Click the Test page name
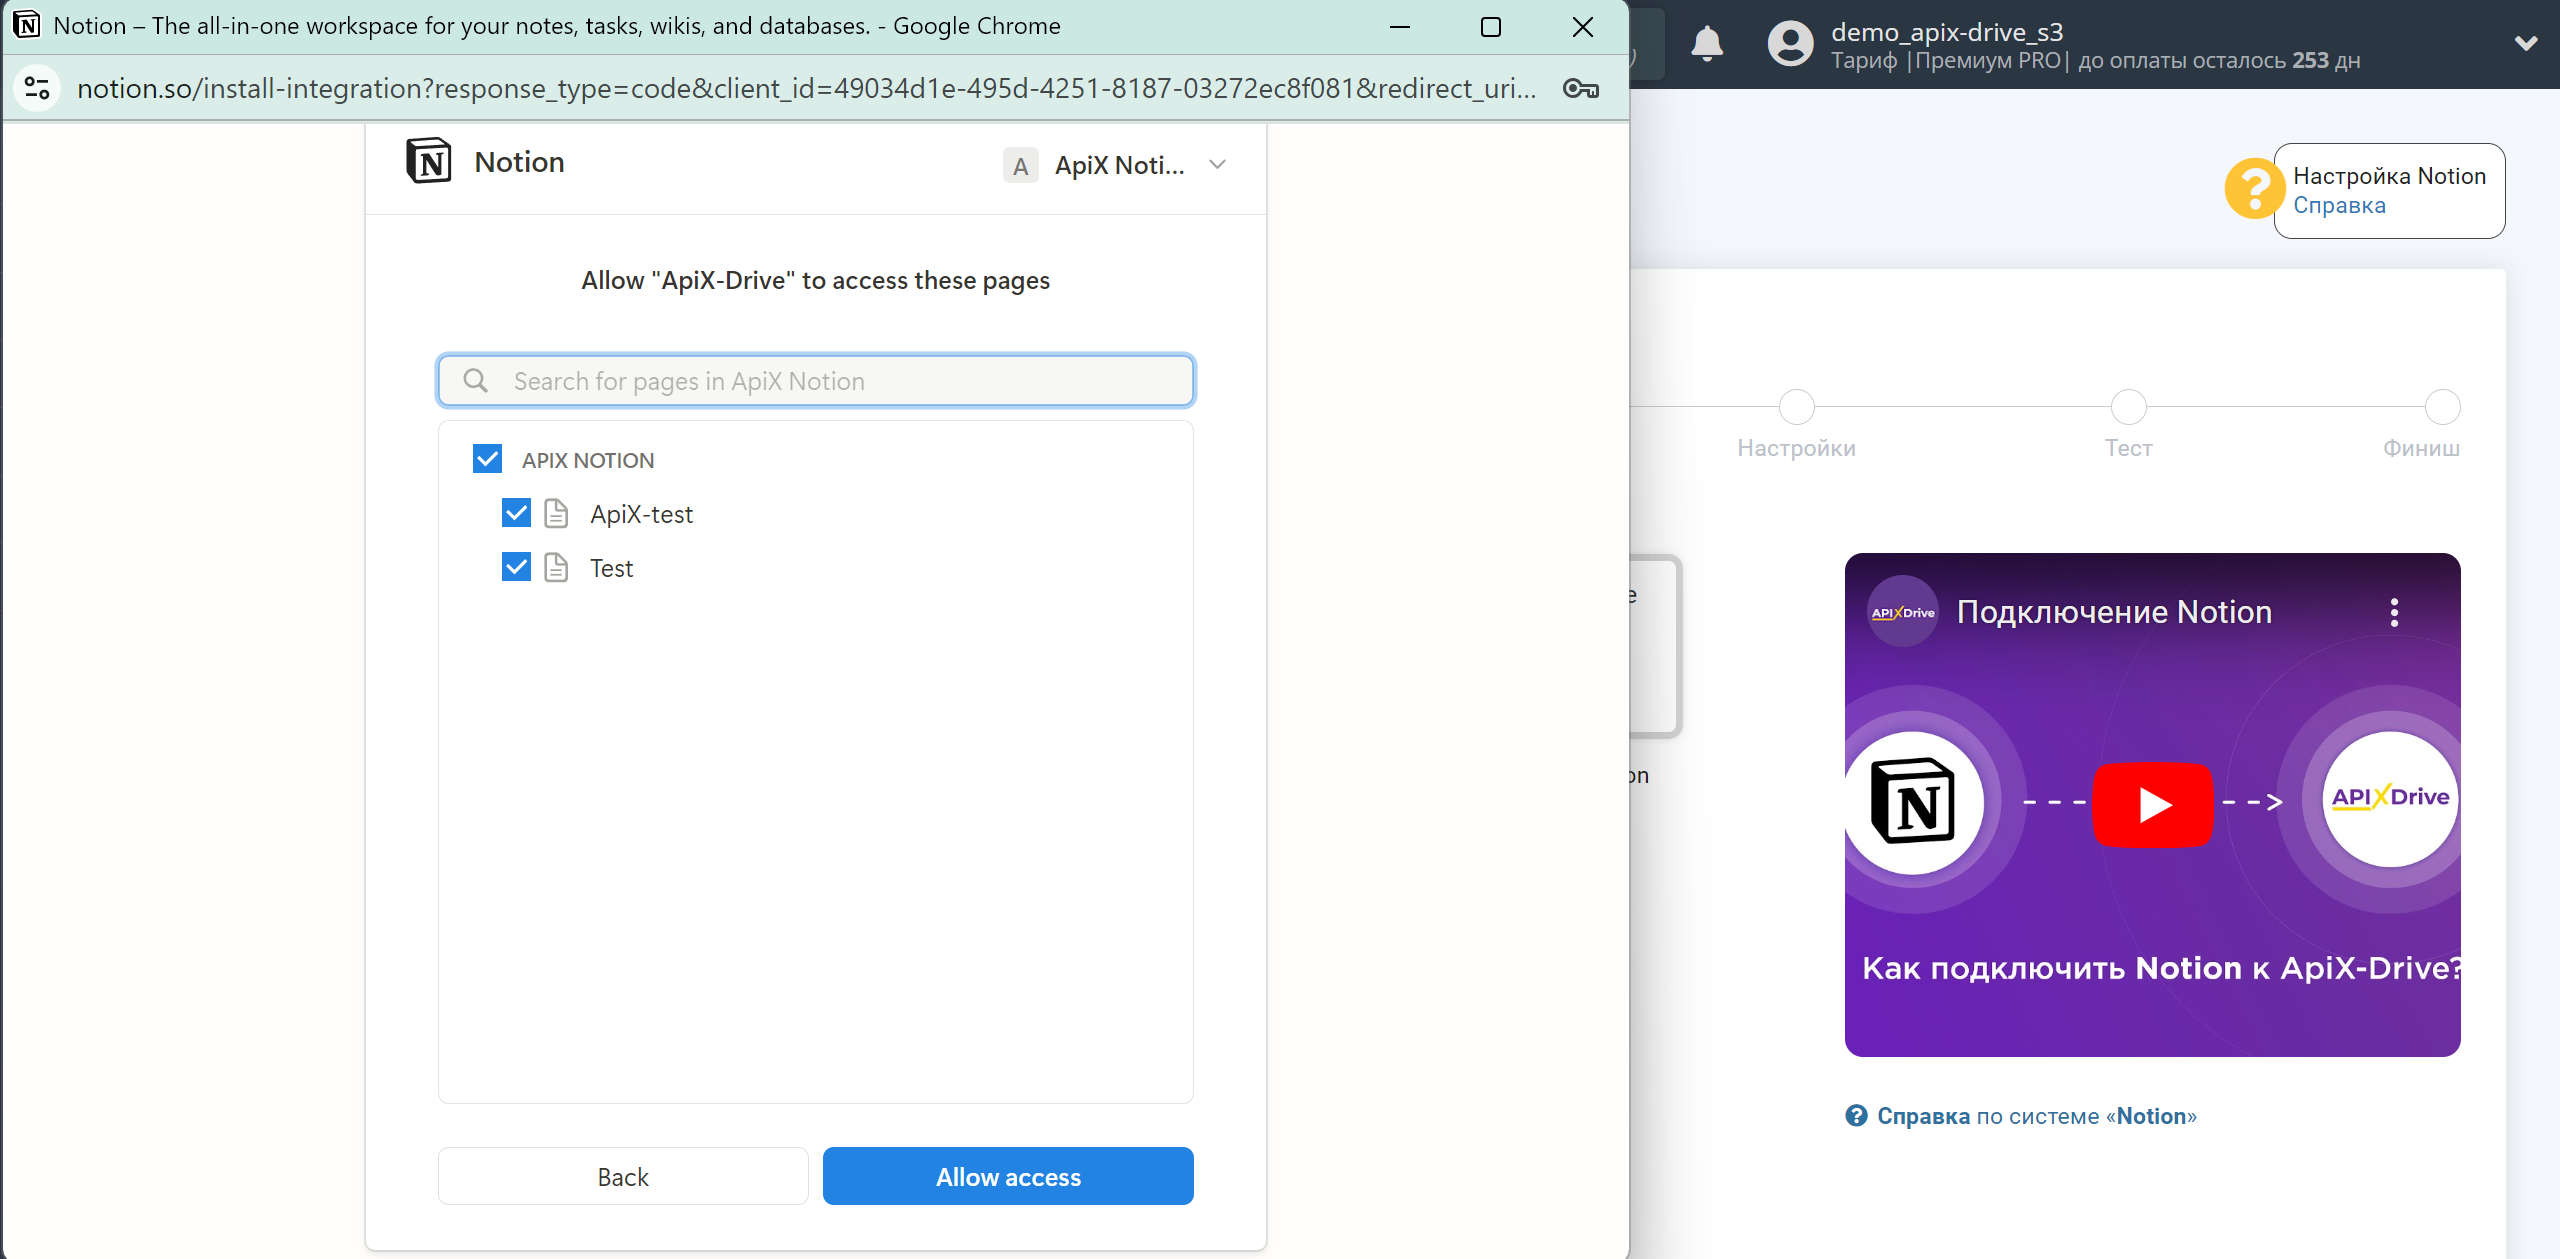This screenshot has width=2560, height=1259. [x=611, y=568]
